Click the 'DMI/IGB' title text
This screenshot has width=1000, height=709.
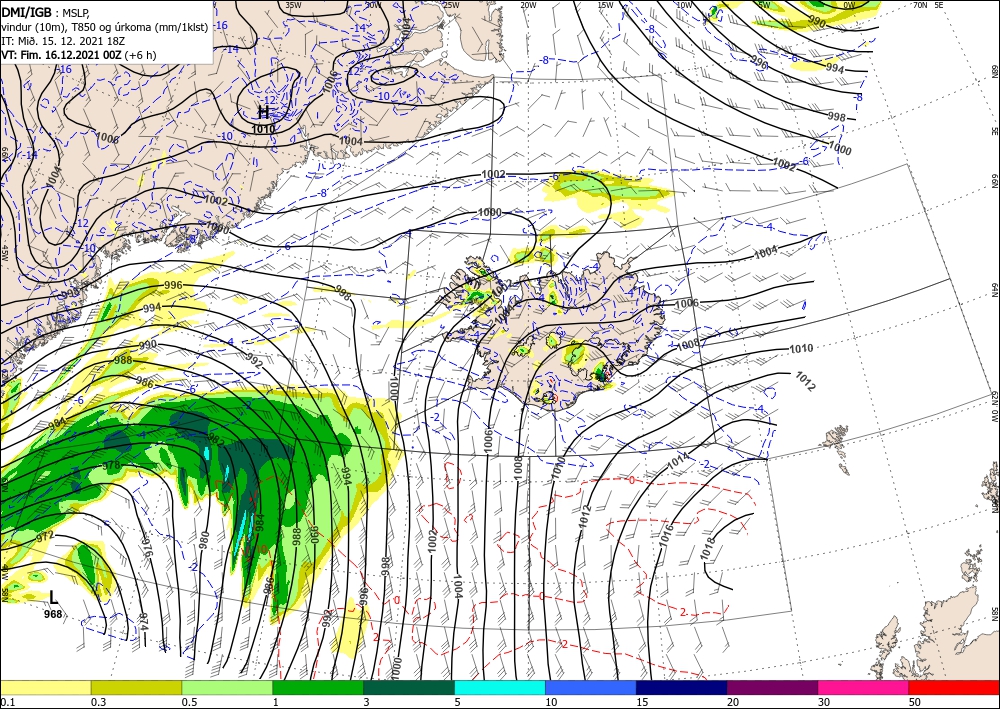[x=26, y=12]
